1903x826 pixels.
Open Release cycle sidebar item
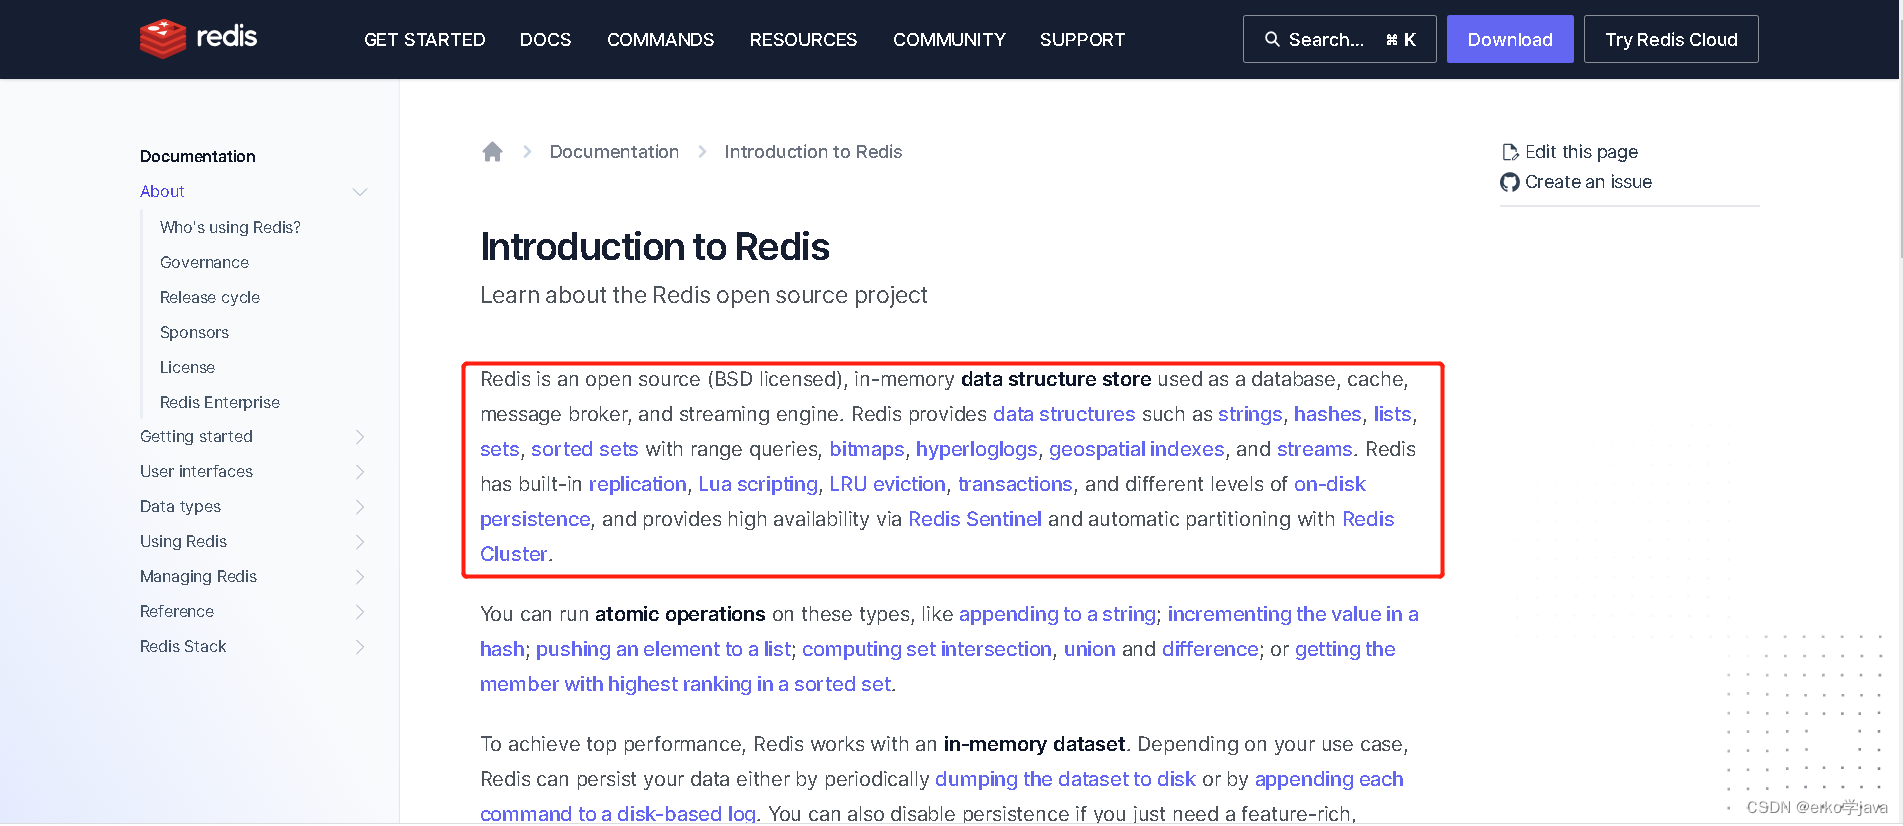pos(210,297)
